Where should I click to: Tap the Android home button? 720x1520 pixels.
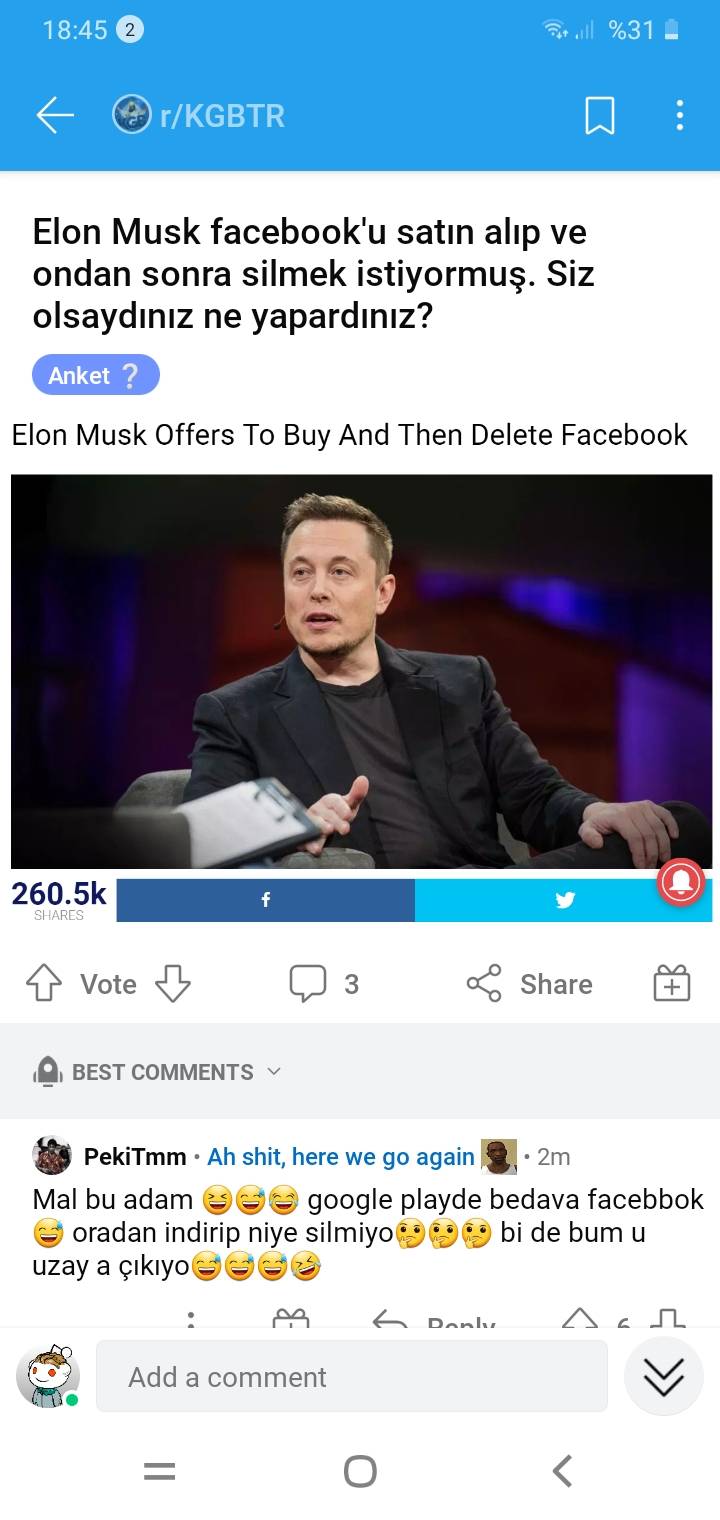point(360,1471)
